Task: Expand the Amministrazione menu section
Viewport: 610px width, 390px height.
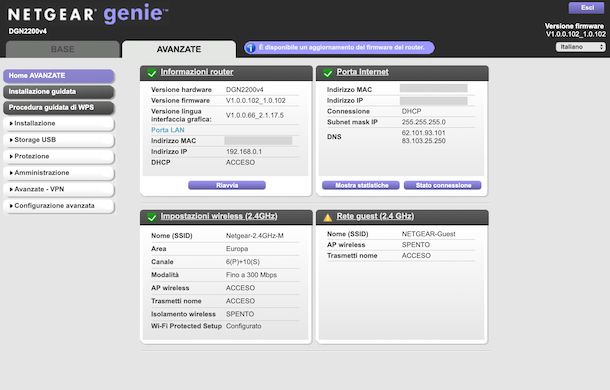Action: (59, 173)
